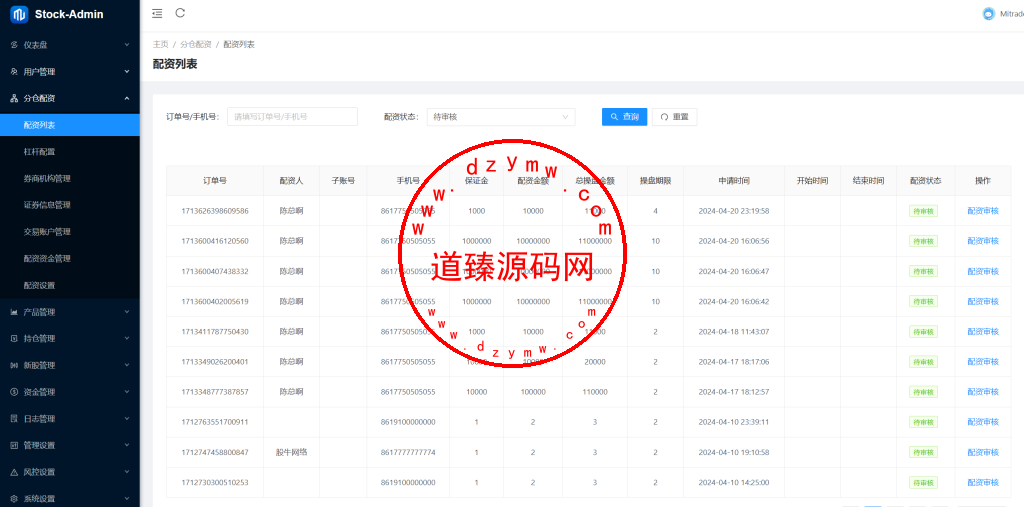Select the 配资列表 menu item
This screenshot has height=507, width=1024.
(x=70, y=125)
